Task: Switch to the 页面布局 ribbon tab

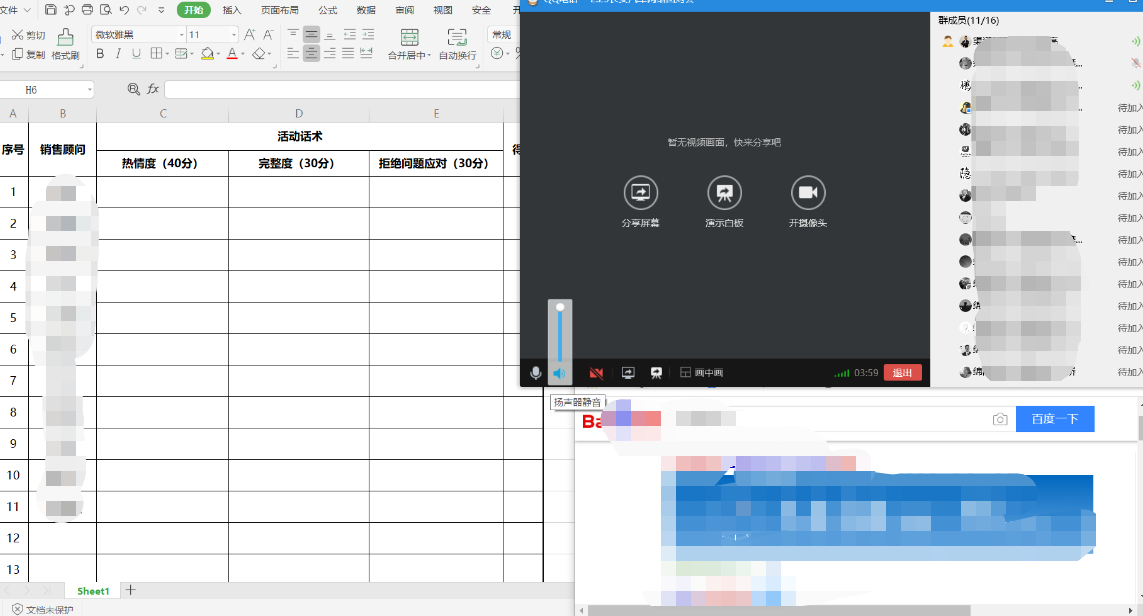Action: coord(280,10)
